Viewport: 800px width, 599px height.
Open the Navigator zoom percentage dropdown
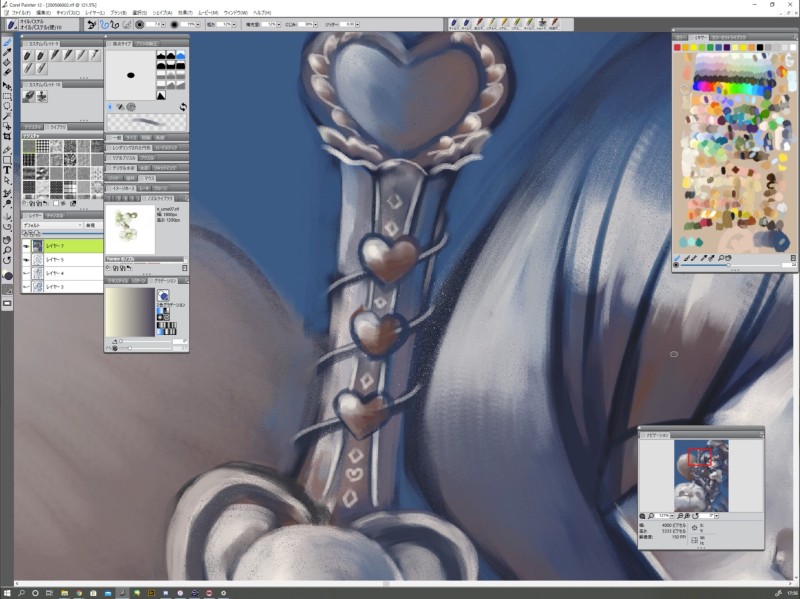(x=671, y=516)
